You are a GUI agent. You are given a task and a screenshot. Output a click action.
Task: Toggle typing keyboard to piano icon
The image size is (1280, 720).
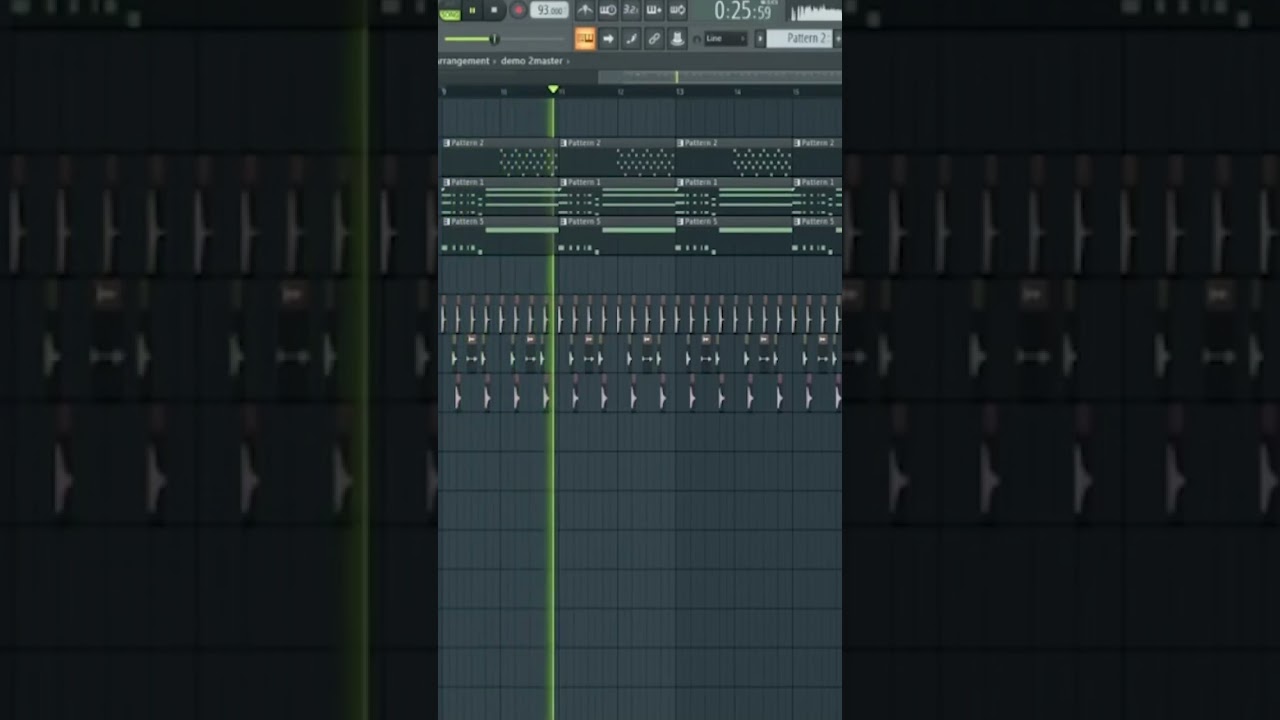(x=585, y=39)
